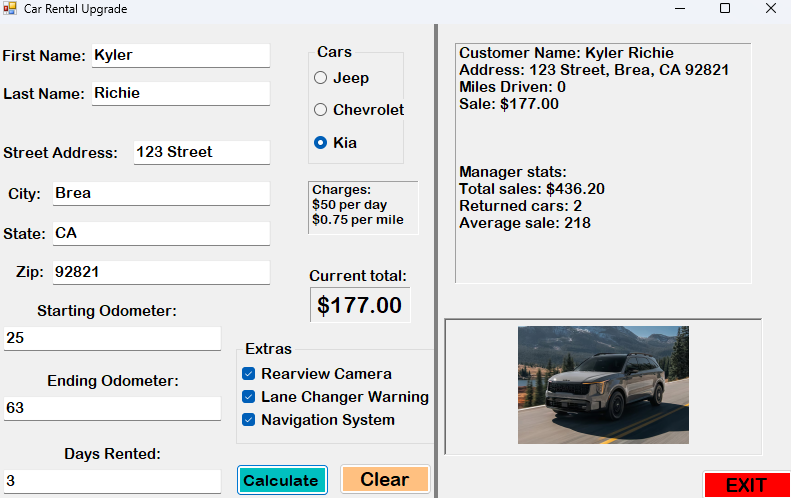This screenshot has width=791, height=498.
Task: Click the Starting Odometer input
Action: [x=111, y=339]
